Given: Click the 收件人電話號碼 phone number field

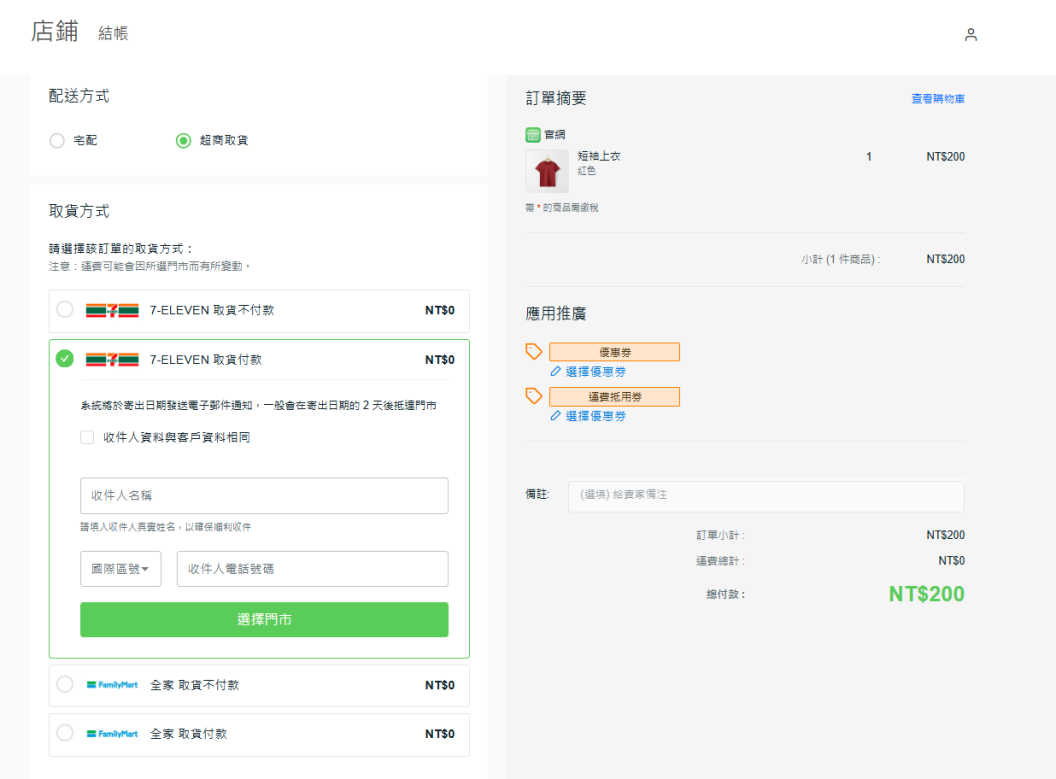Looking at the screenshot, I should [x=312, y=569].
